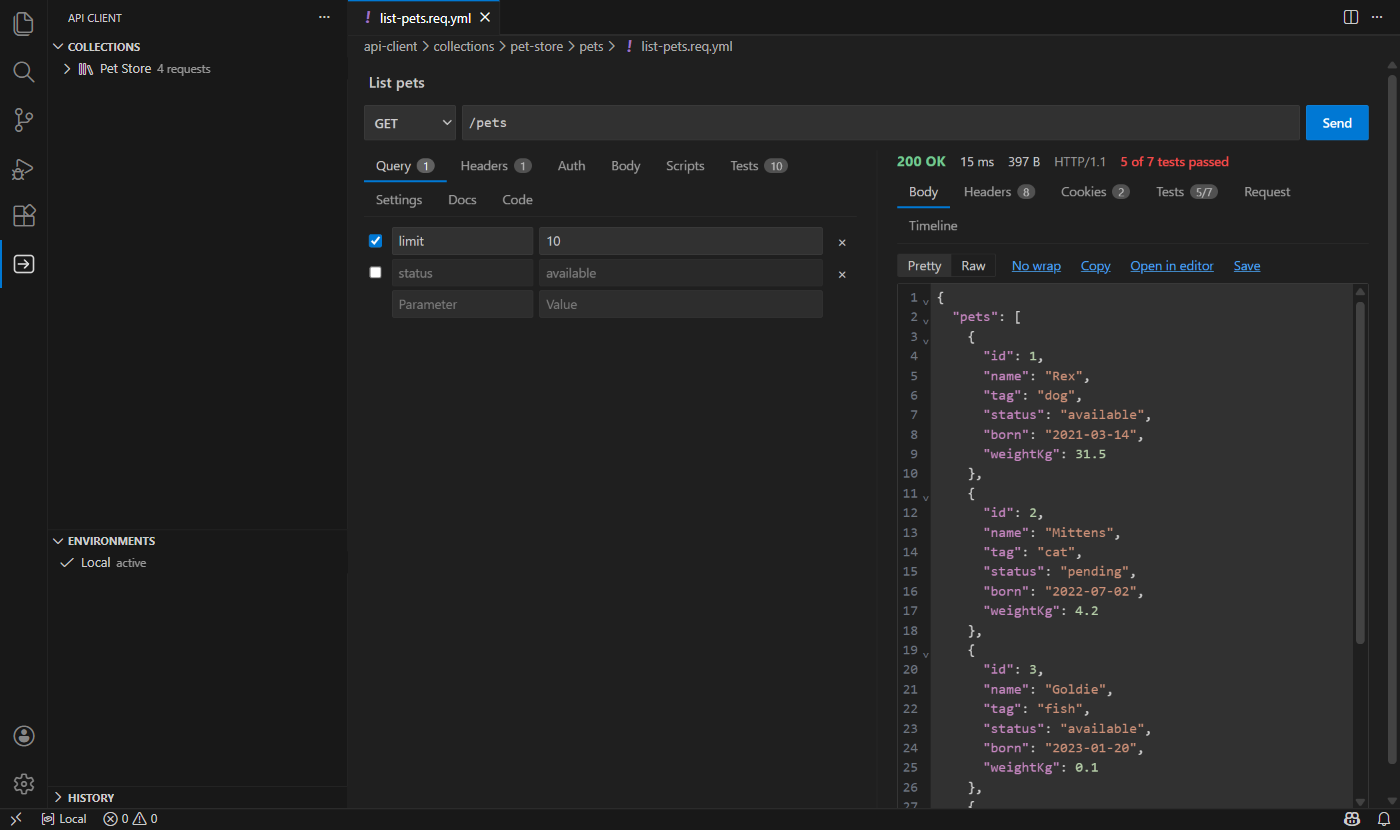Switch response view to Raw
Viewport: 1400px width, 830px height.
(973, 266)
